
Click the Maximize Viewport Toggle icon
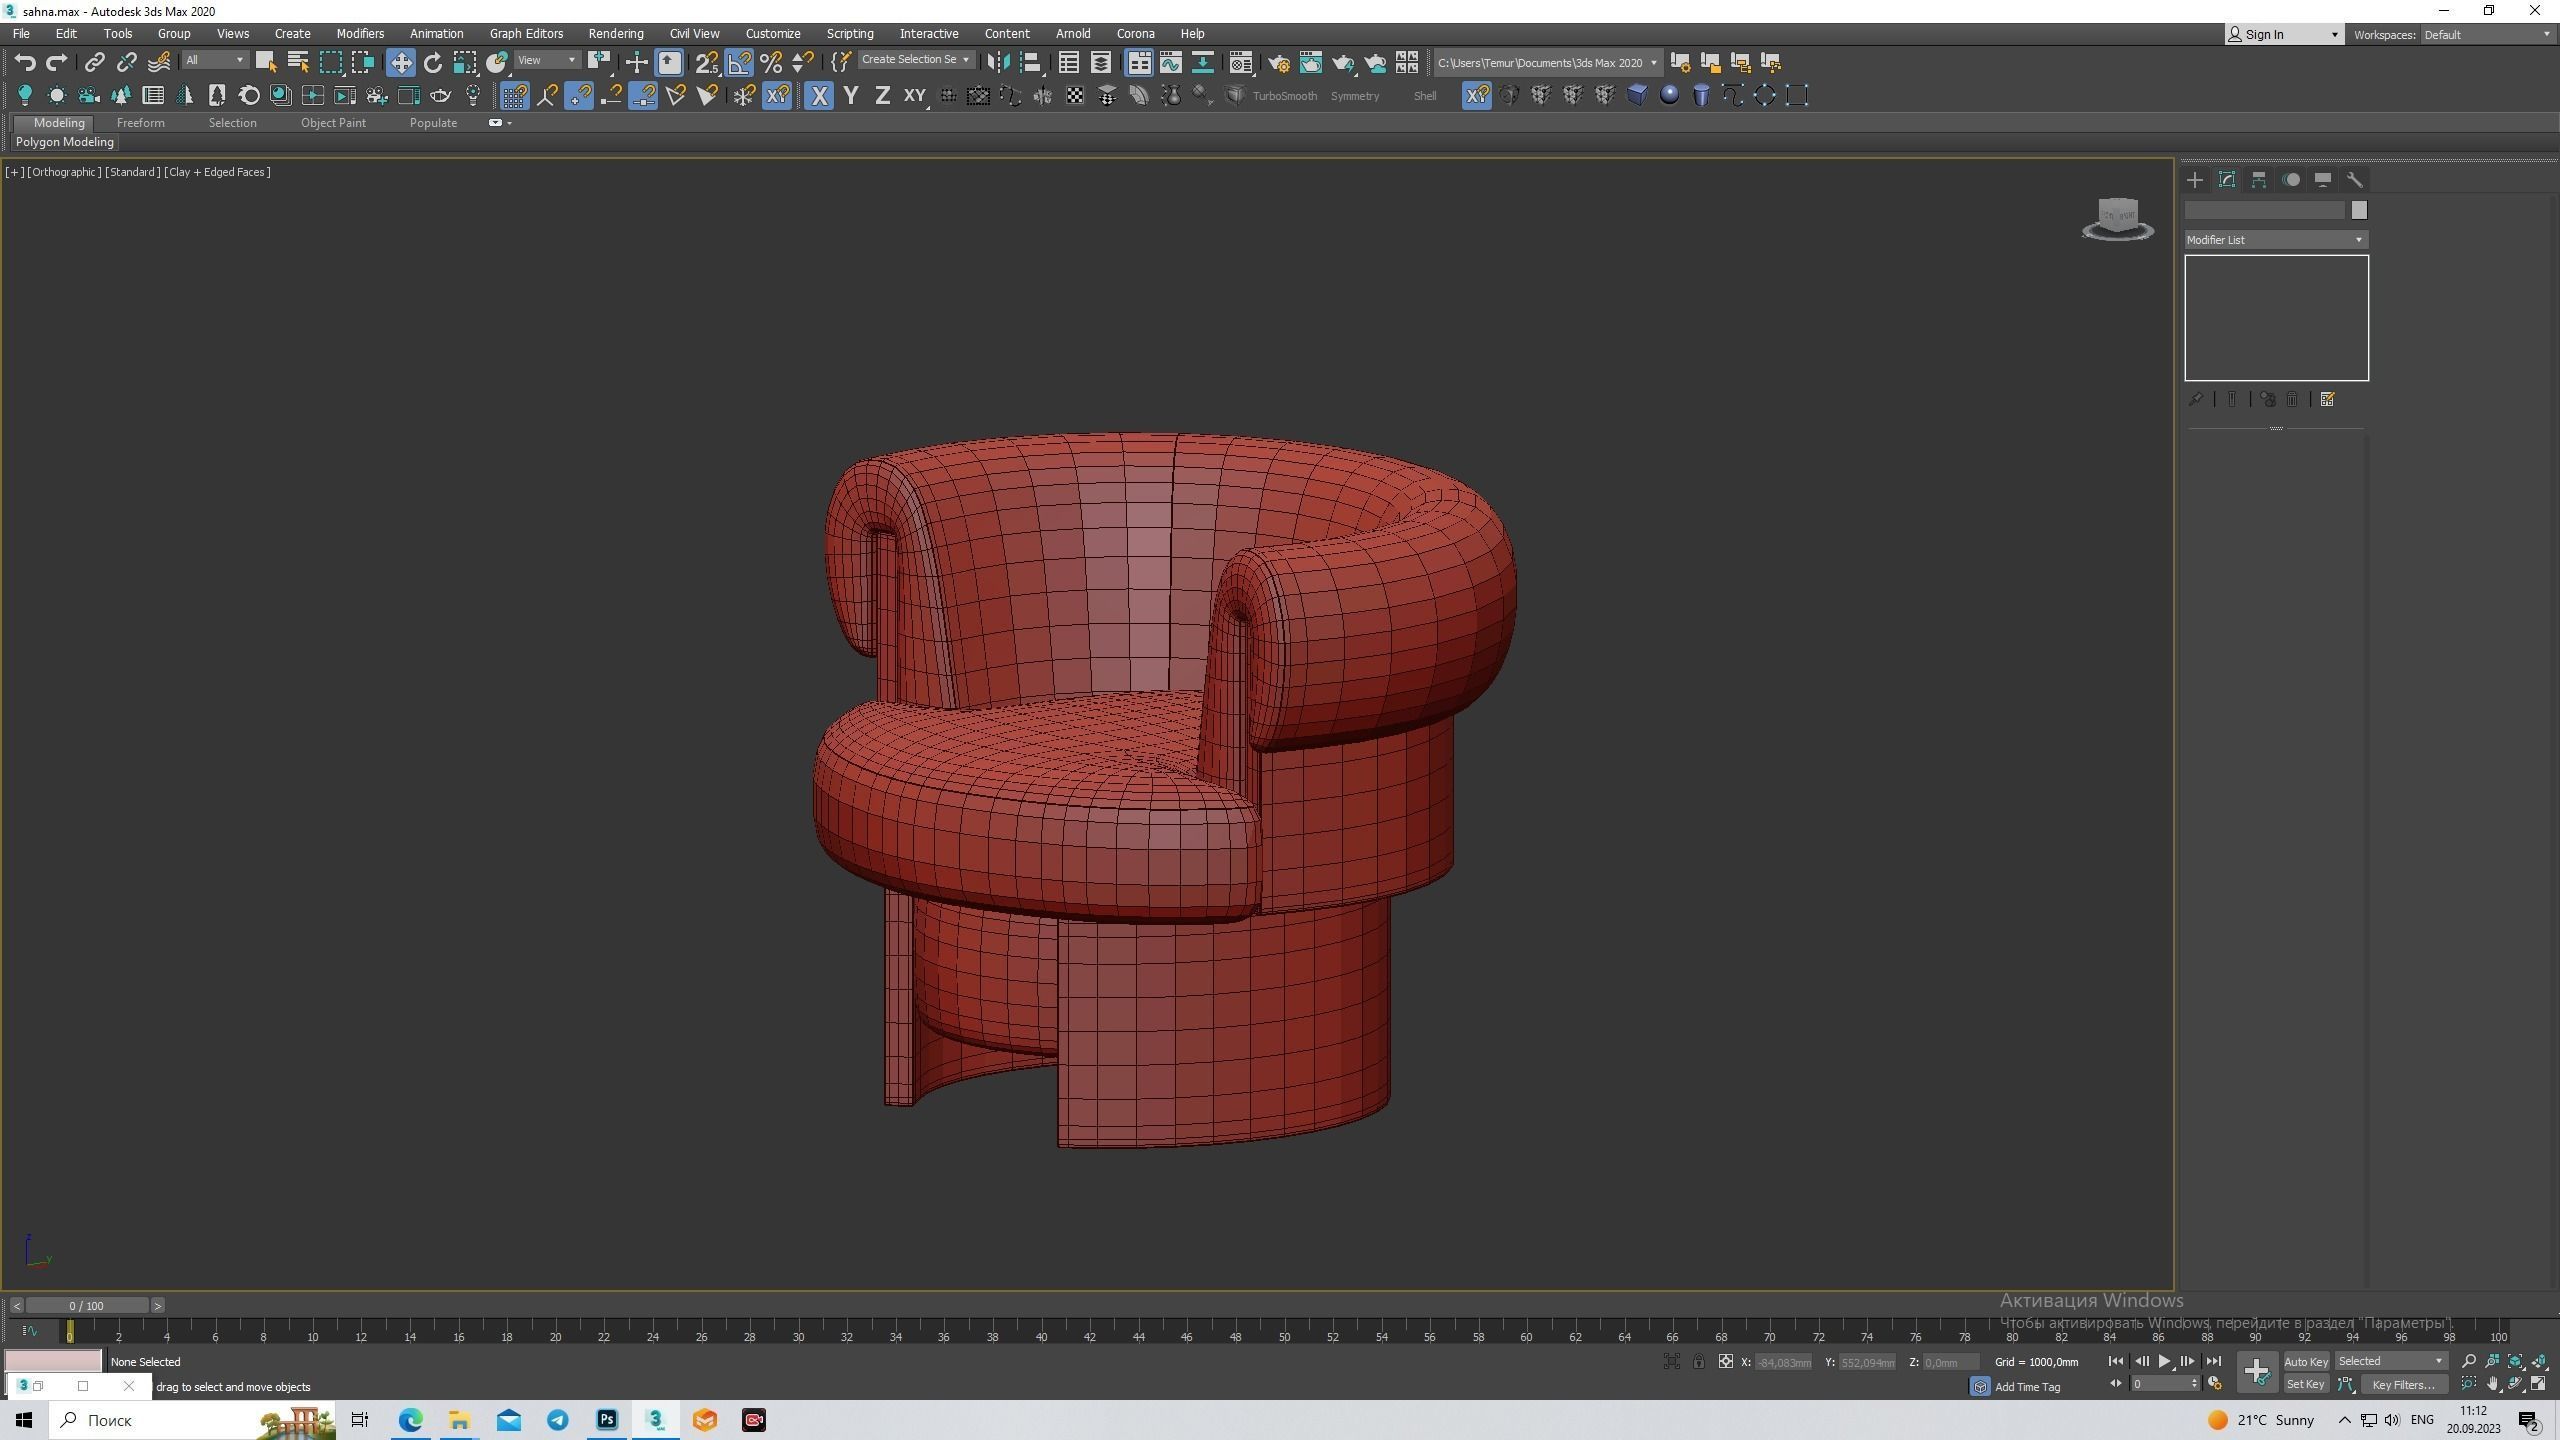pyautogui.click(x=2539, y=1384)
